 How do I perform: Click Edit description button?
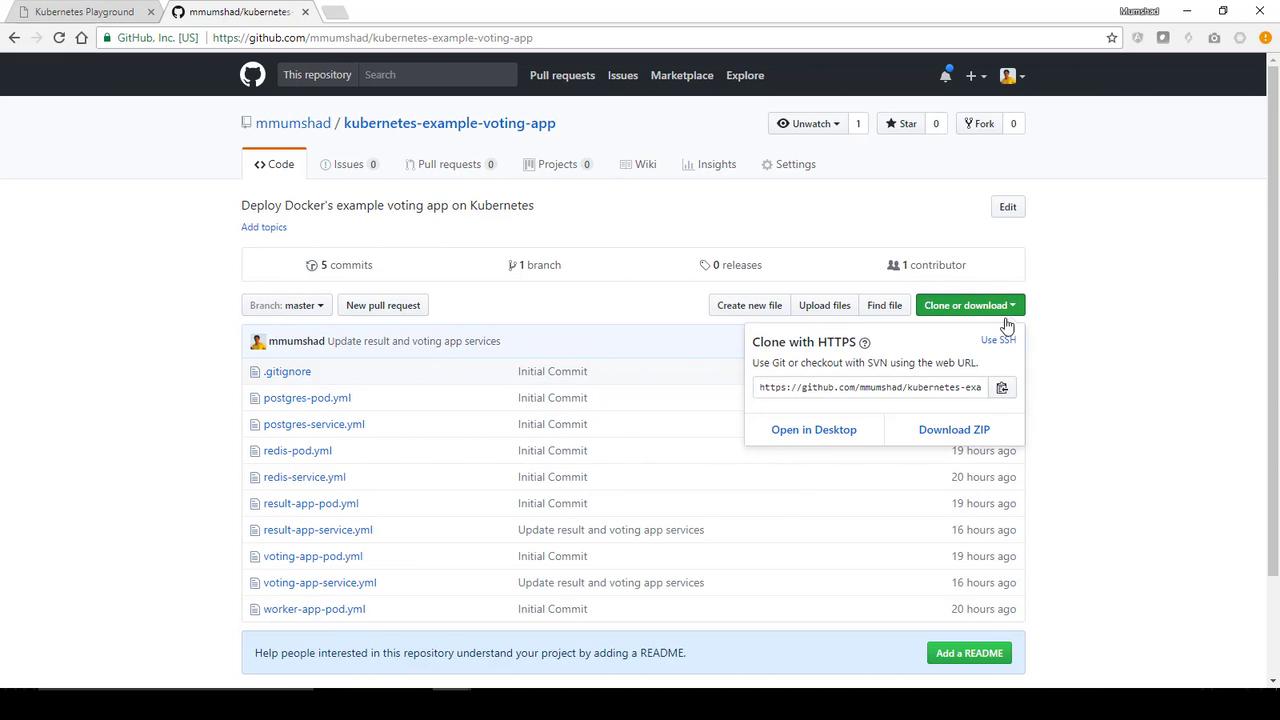[x=1007, y=207]
